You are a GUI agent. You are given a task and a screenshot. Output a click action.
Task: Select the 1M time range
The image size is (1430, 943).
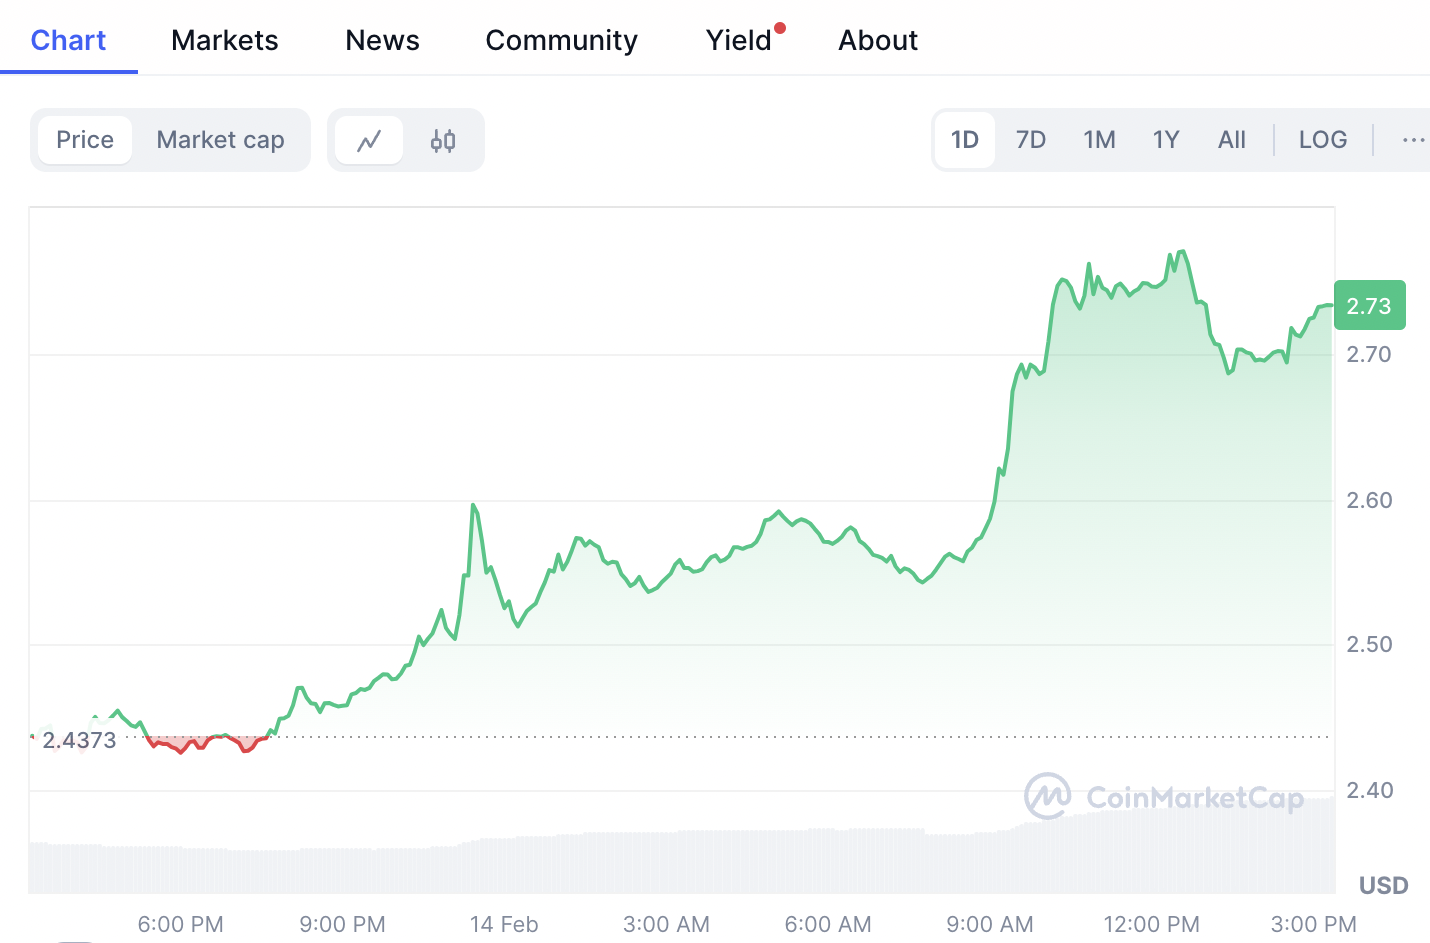coord(1099,140)
